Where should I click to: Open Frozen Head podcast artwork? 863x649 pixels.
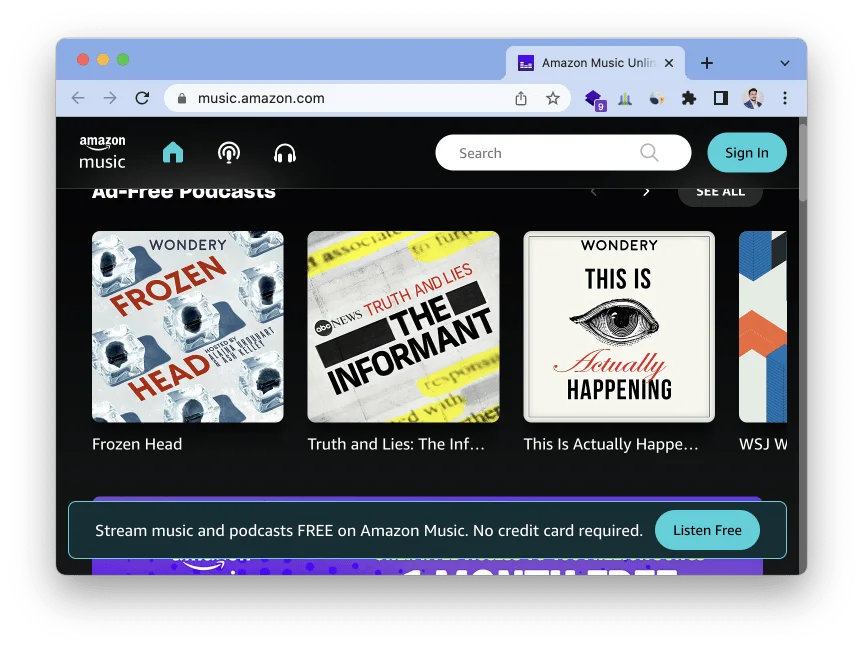[188, 326]
